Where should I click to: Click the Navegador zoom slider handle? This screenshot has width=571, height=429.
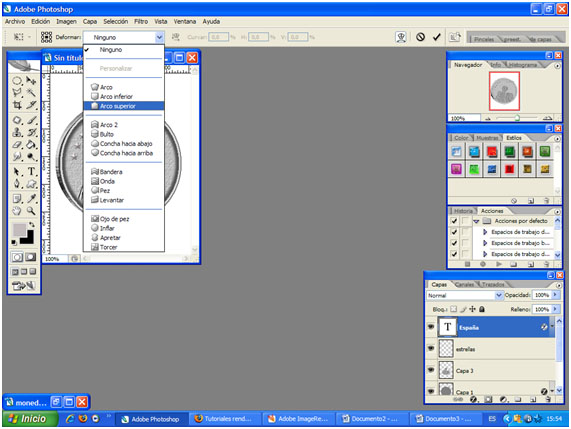[517, 118]
